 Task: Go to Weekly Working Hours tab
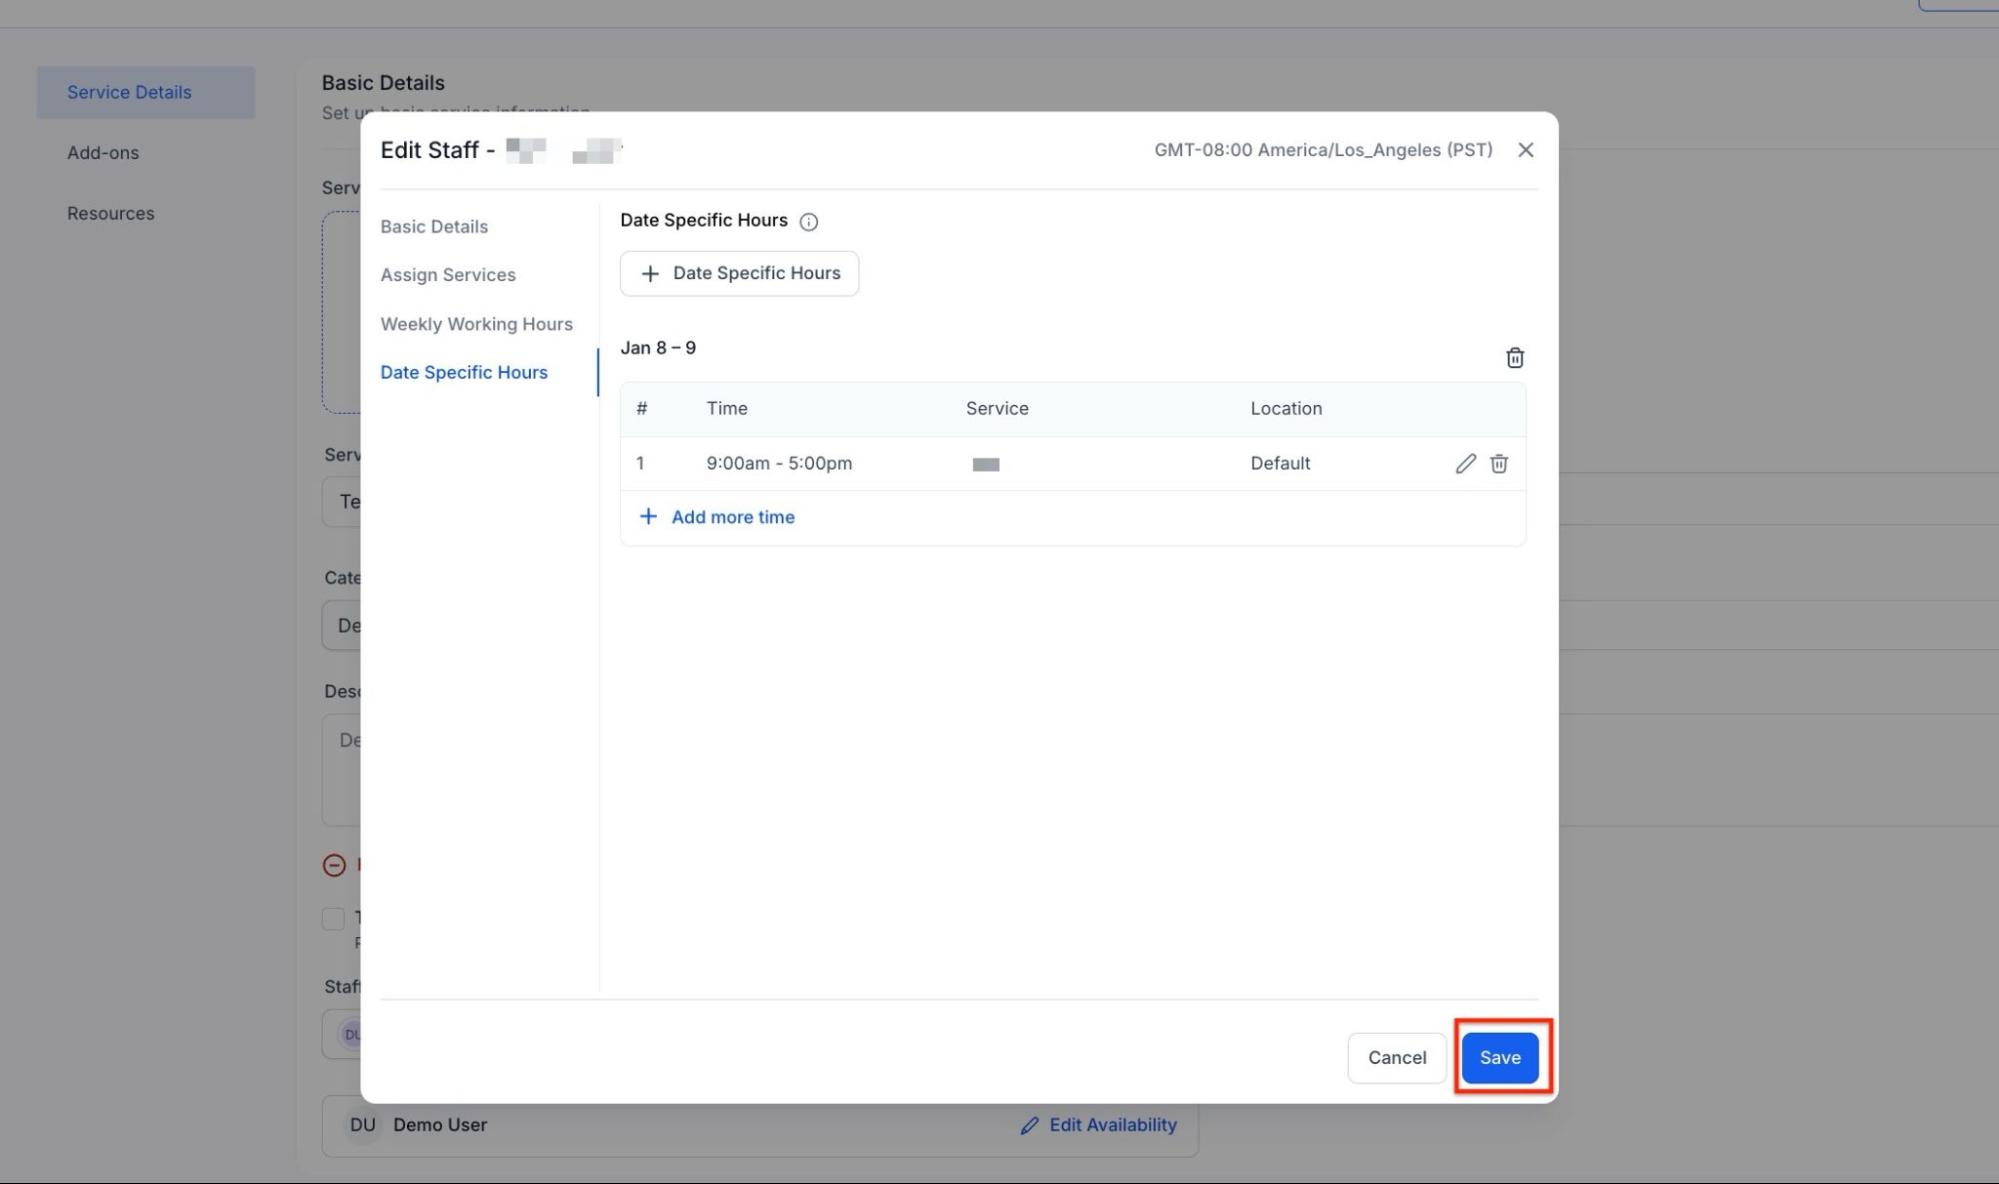(x=476, y=324)
